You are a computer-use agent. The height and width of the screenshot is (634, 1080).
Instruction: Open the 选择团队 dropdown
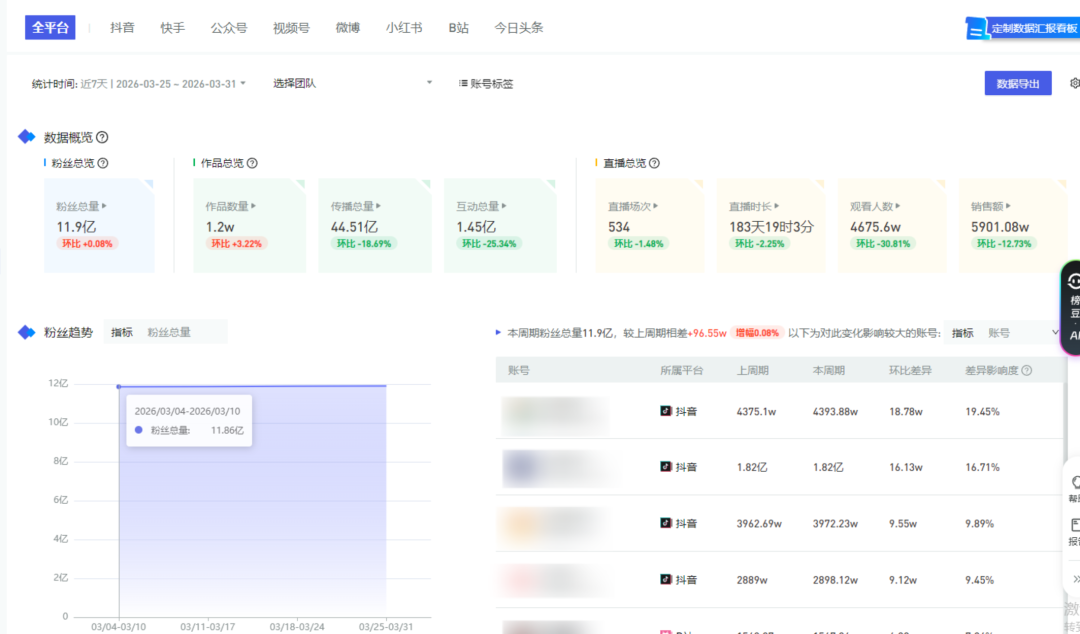tap(352, 84)
